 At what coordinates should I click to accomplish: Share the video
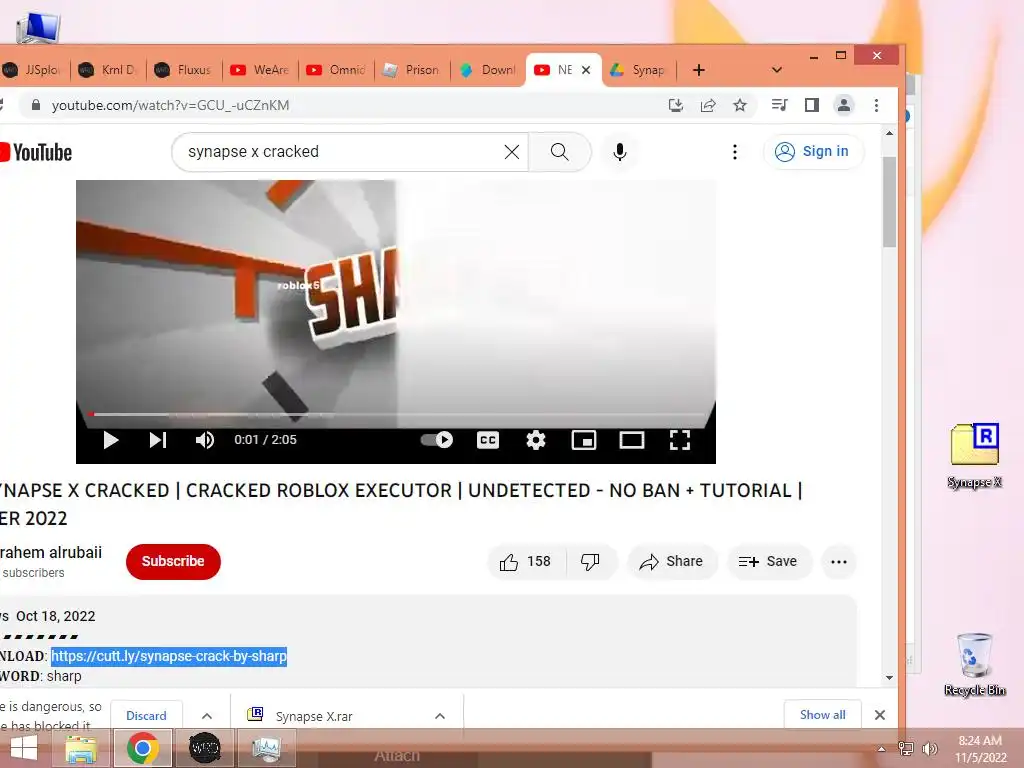672,562
